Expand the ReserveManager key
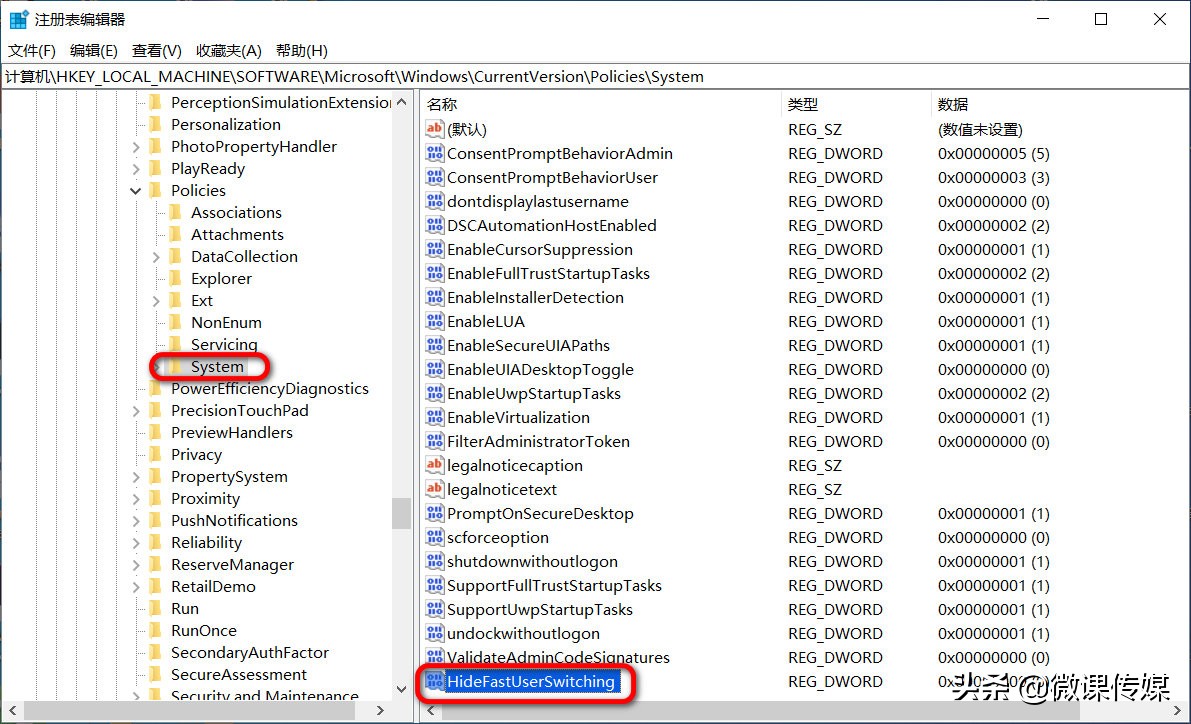 (136, 565)
